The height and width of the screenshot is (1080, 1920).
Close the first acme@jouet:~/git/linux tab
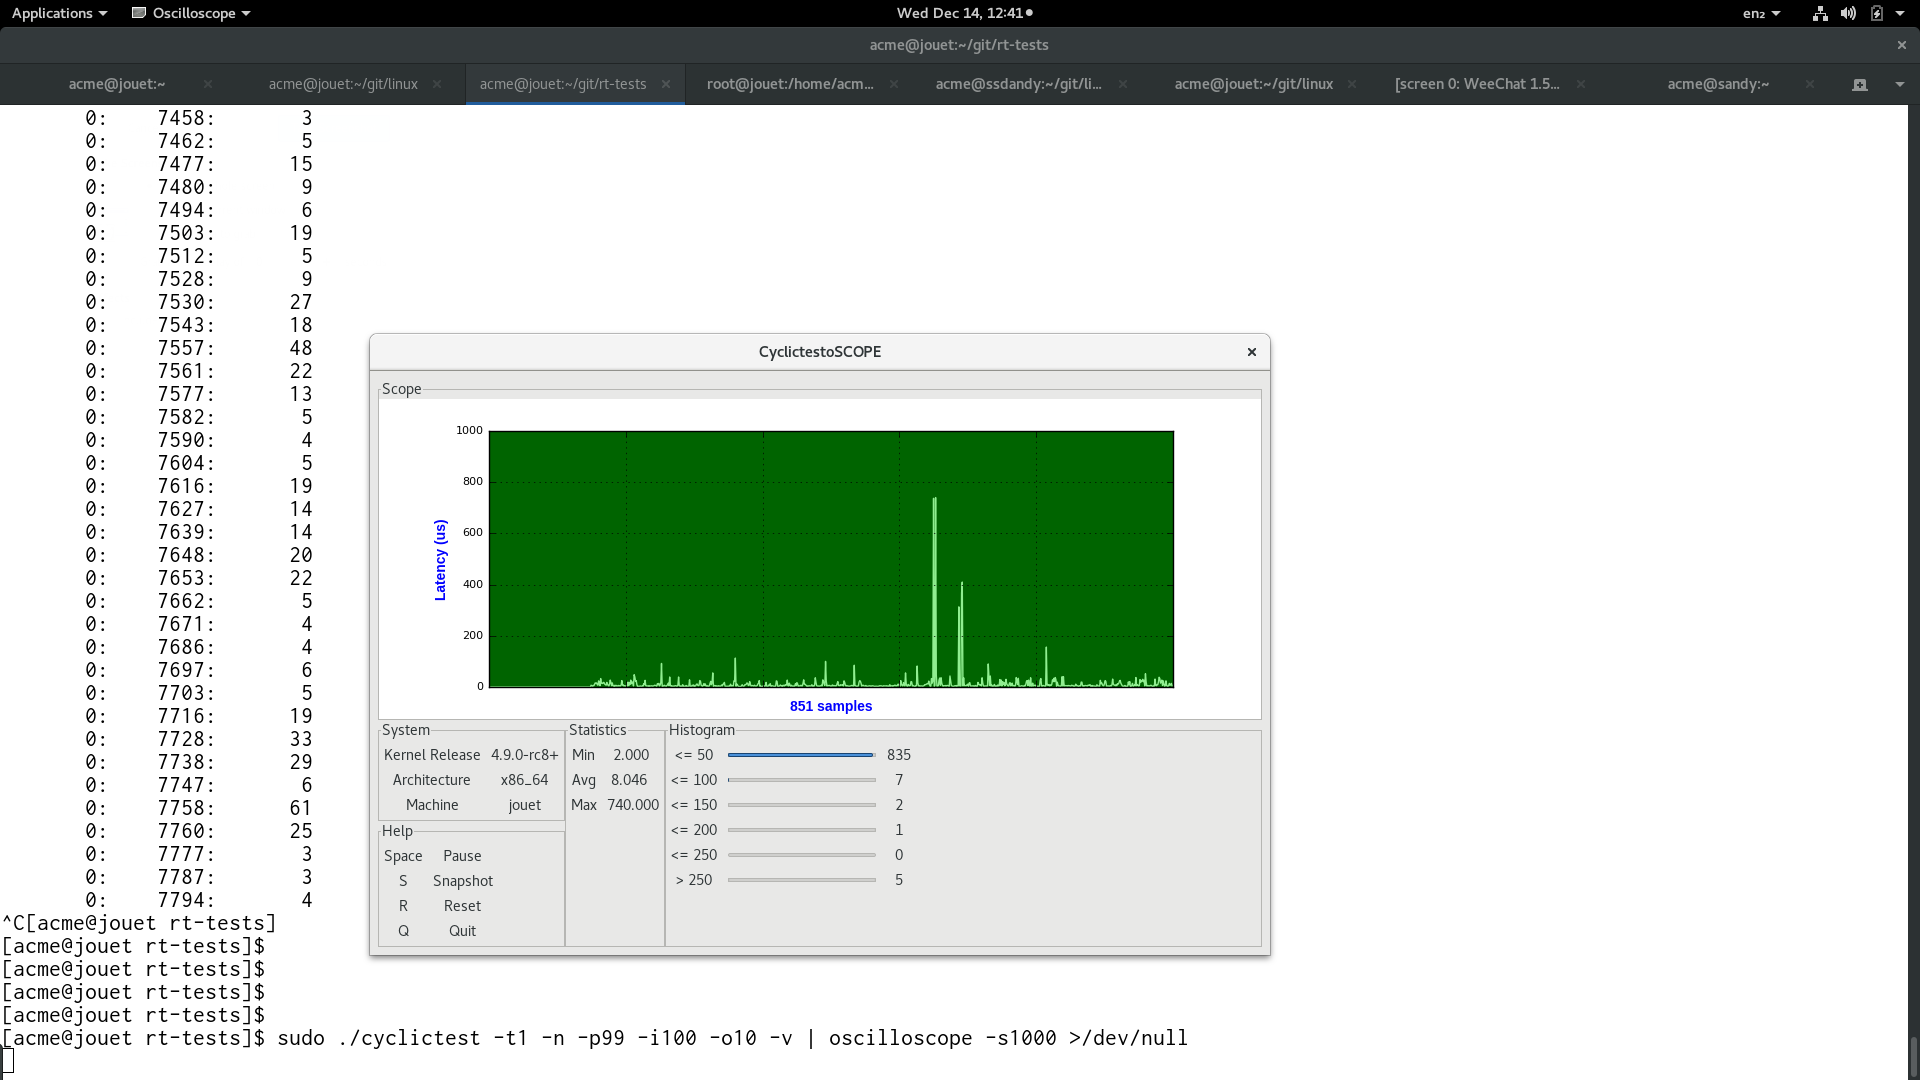point(437,84)
